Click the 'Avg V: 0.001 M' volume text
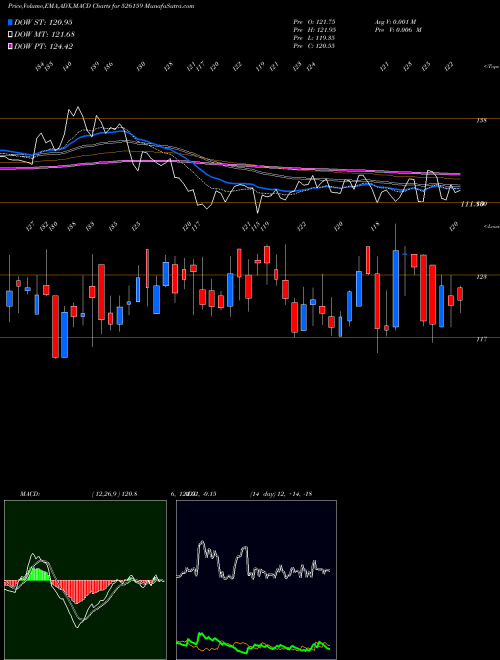500x660 pixels. click(x=396, y=21)
